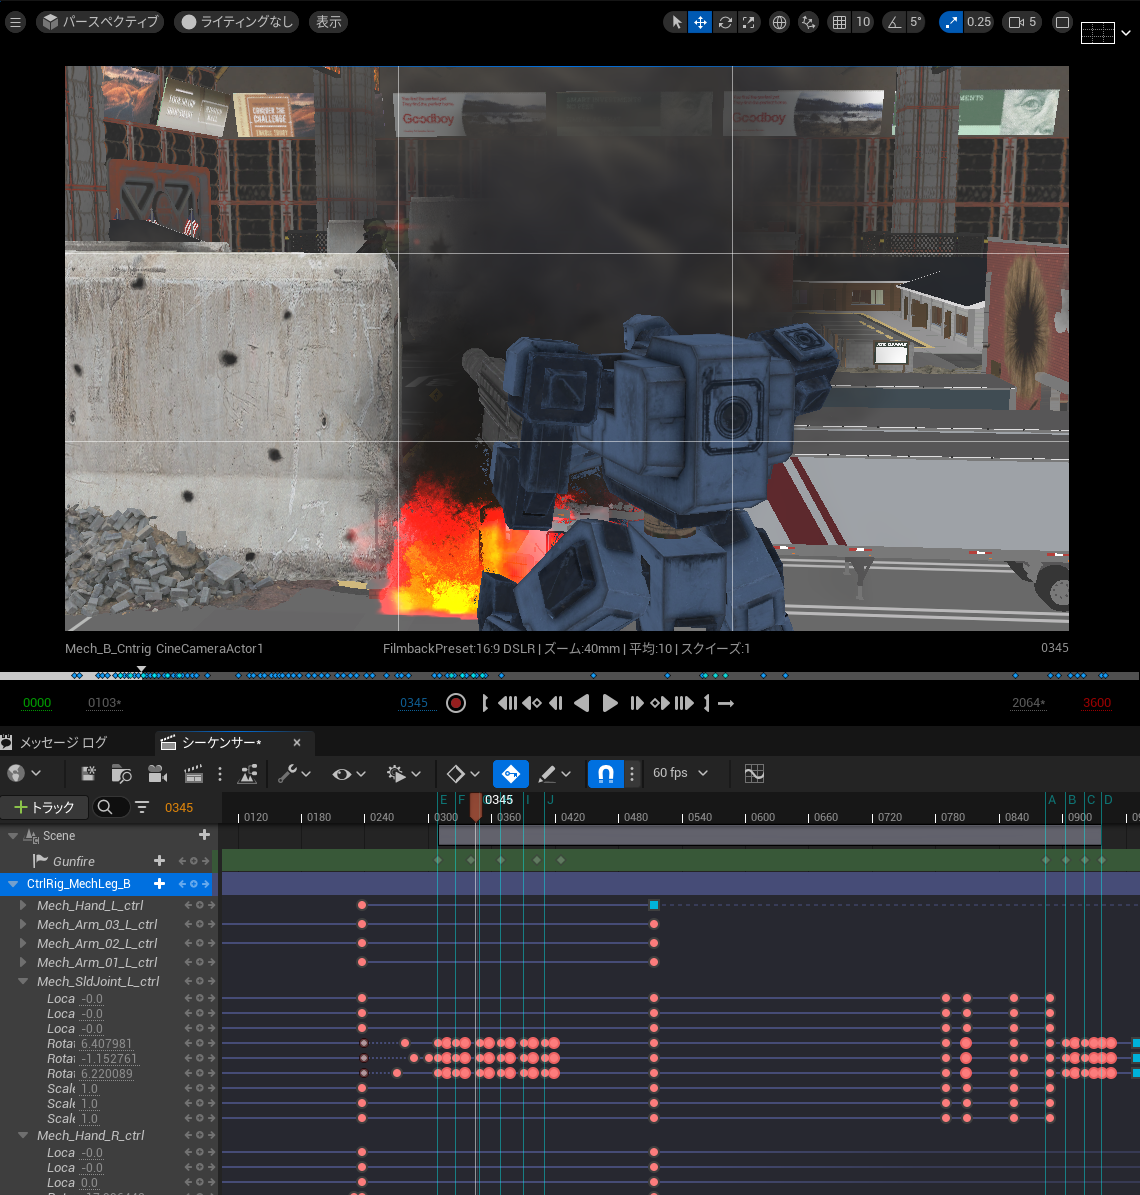Screen dimensions: 1140x1195
Task: Set playback end bracket marker
Action: pyautogui.click(x=706, y=703)
